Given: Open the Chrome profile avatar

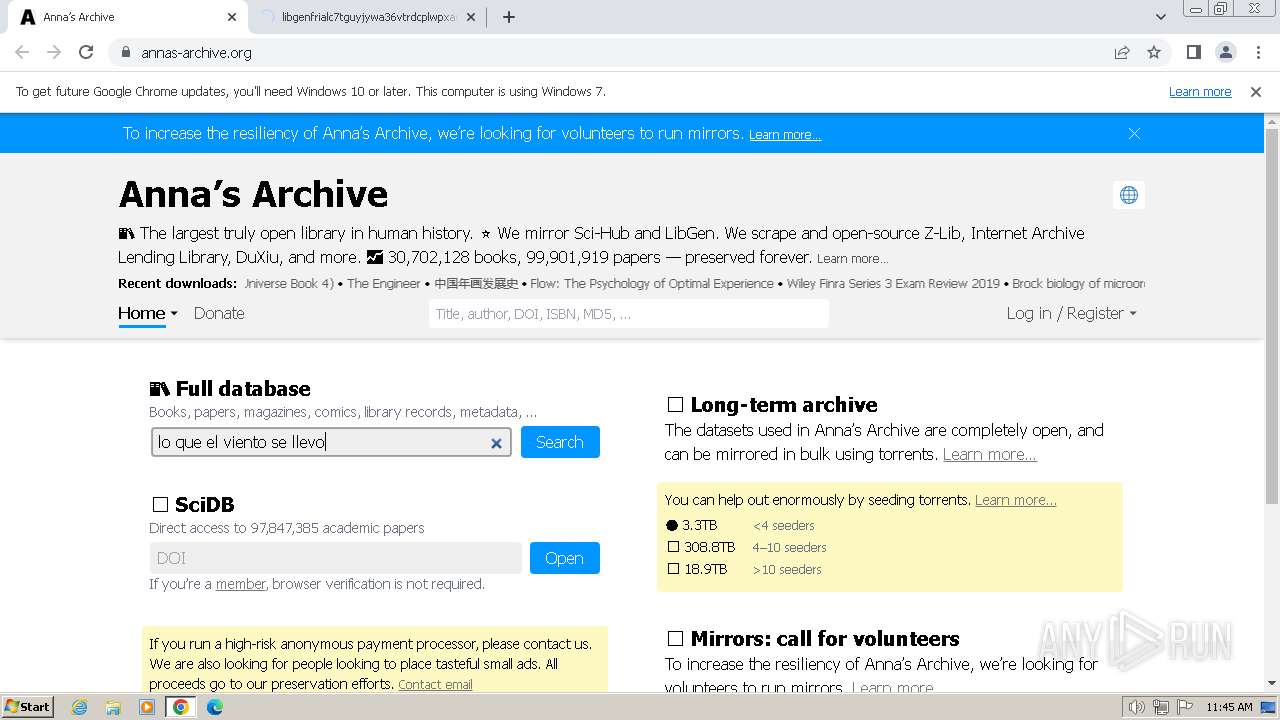Looking at the screenshot, I should pos(1226,52).
